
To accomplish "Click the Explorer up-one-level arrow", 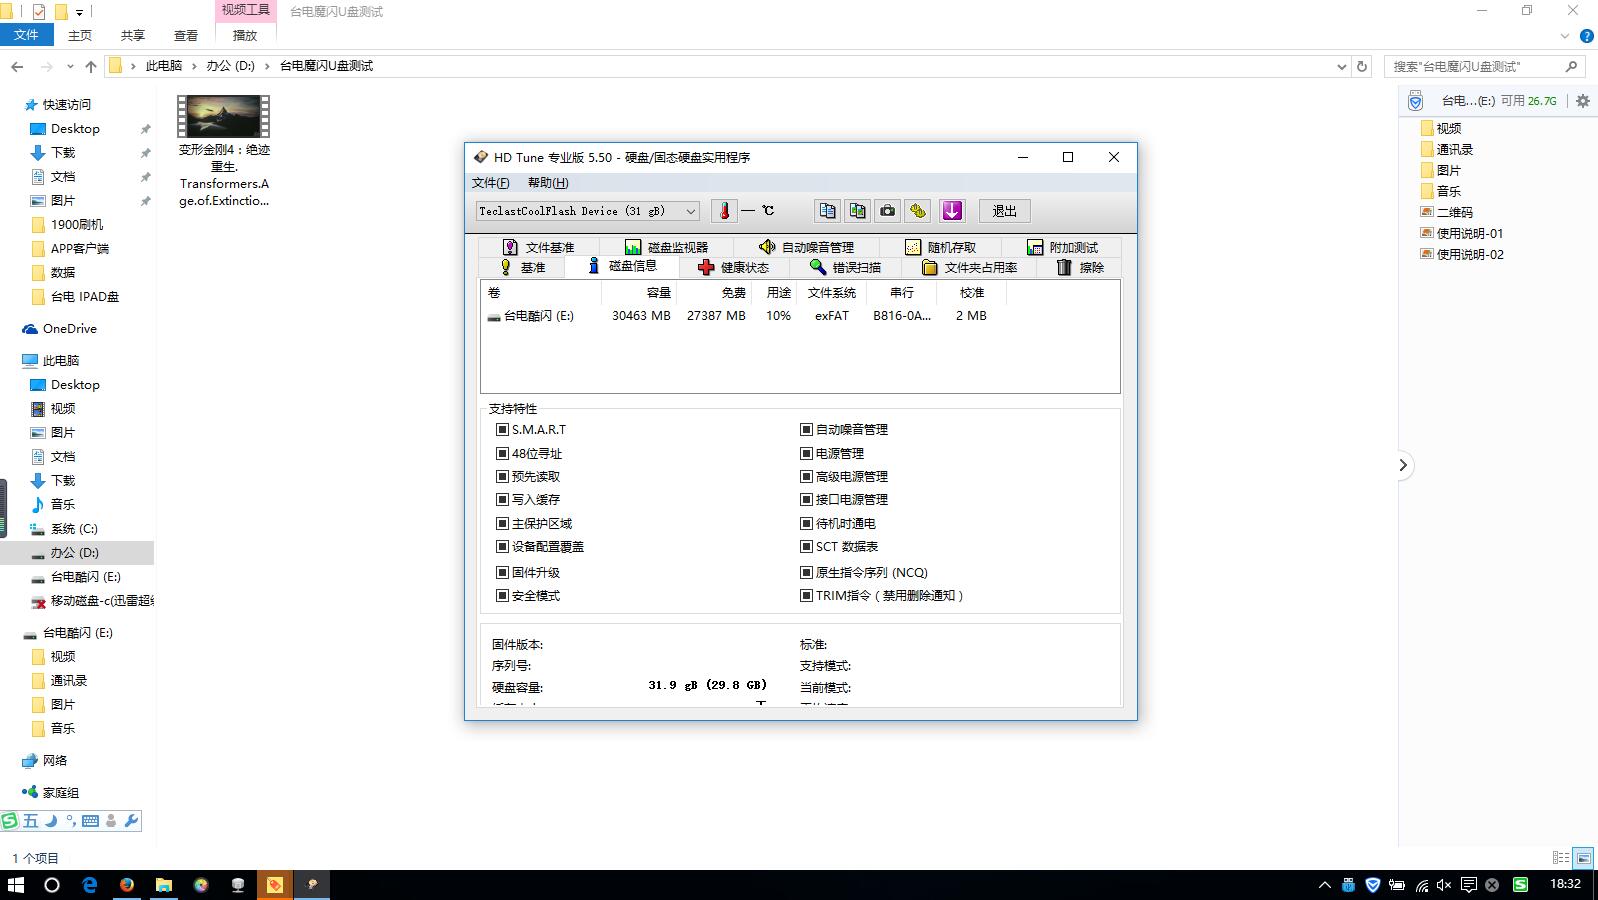I will [x=91, y=66].
